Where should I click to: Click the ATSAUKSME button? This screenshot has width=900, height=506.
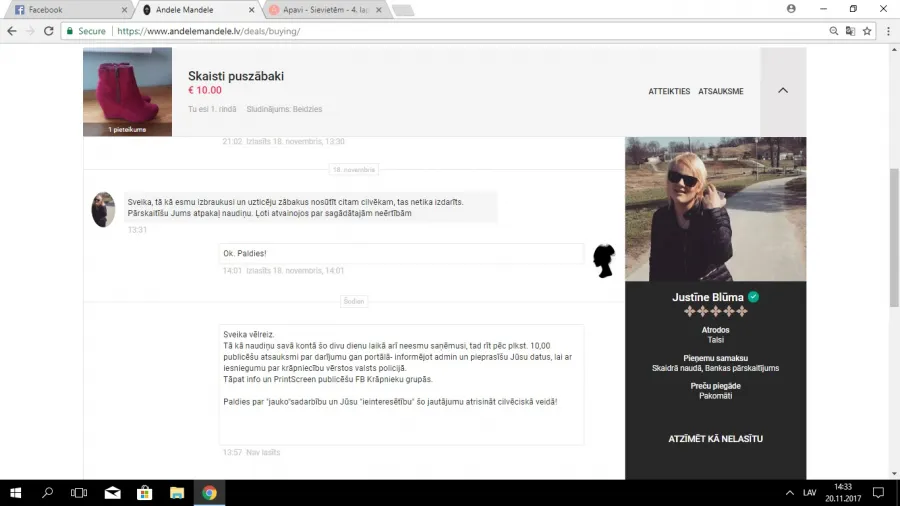[x=720, y=91]
